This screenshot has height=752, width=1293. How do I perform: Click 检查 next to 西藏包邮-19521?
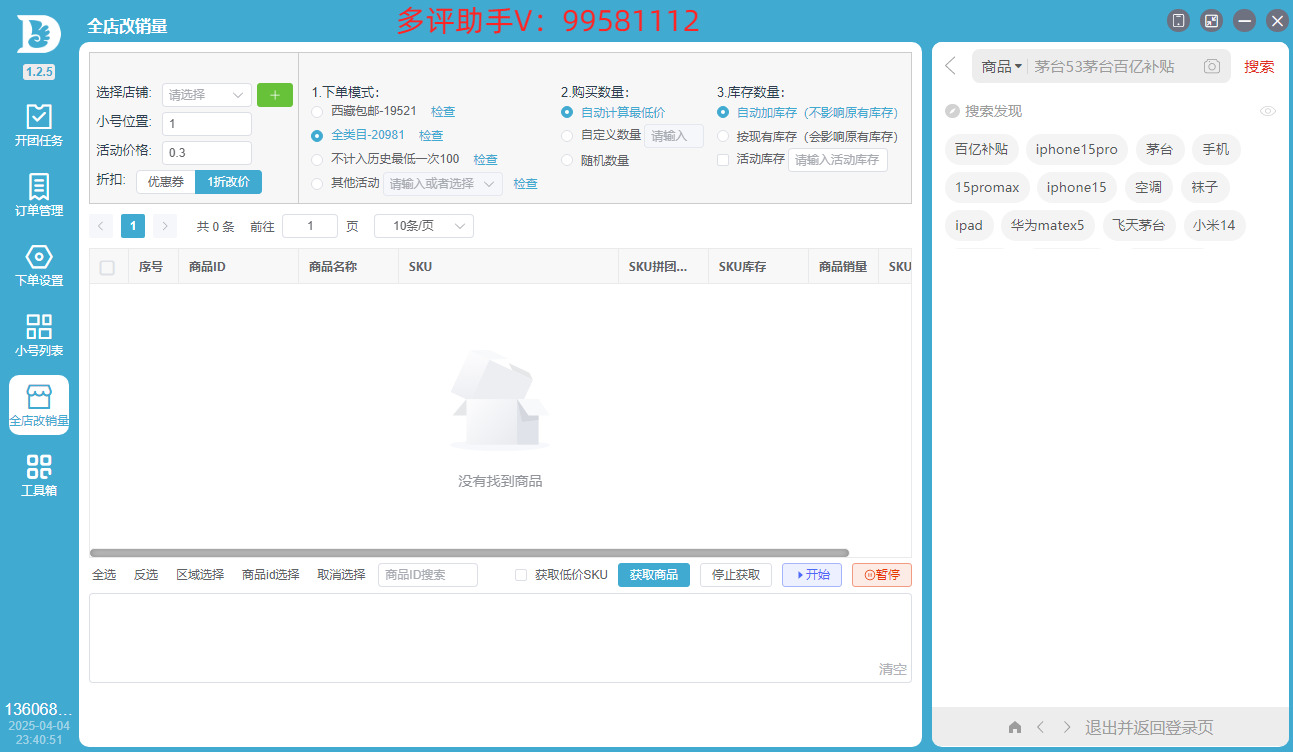pos(443,111)
